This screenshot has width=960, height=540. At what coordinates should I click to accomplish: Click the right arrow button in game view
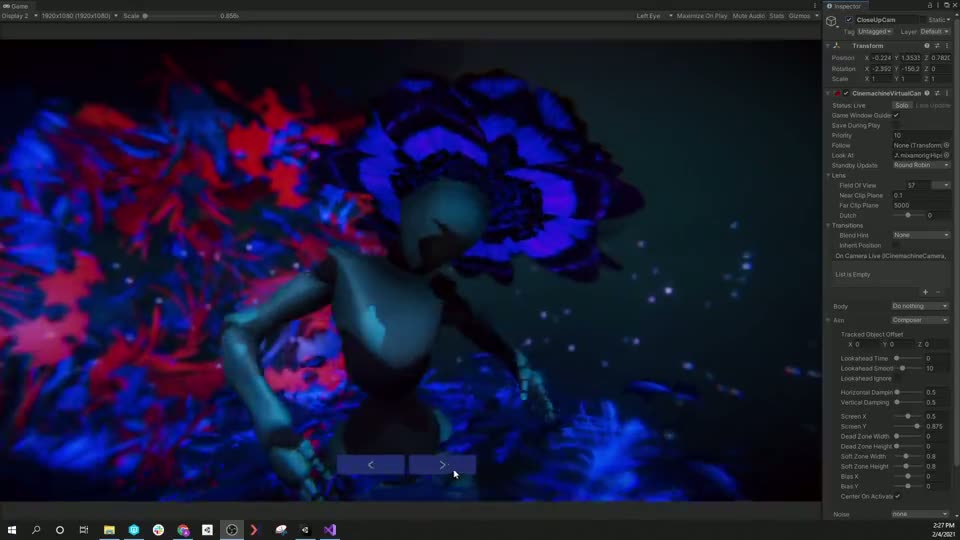[442, 465]
